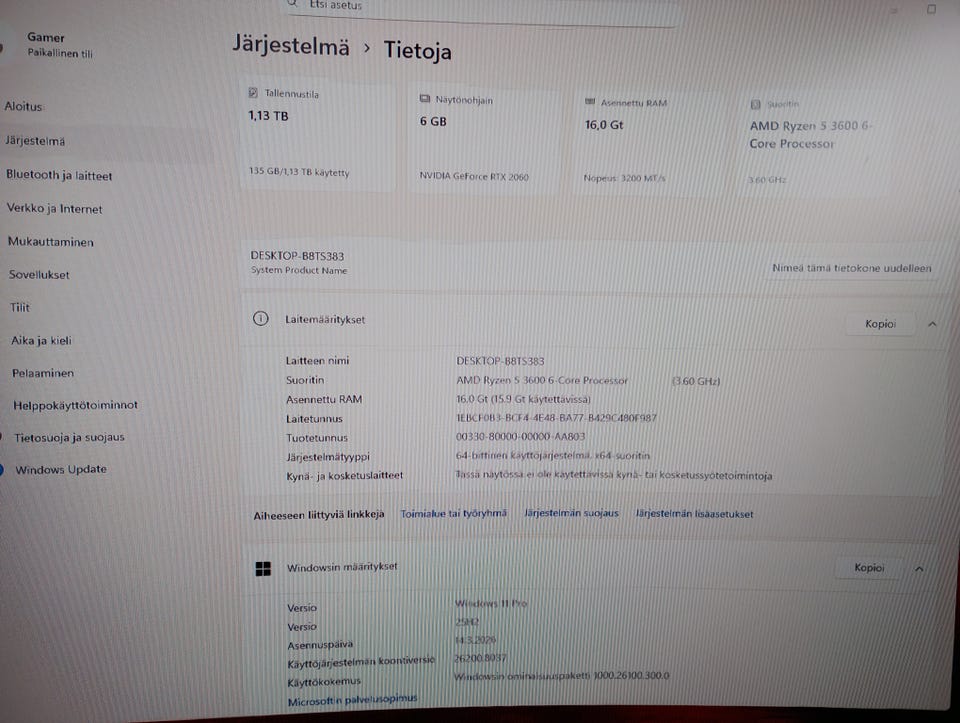Open the Näytönohjain 6 GB card
This screenshot has width=960, height=723.
[x=484, y=139]
